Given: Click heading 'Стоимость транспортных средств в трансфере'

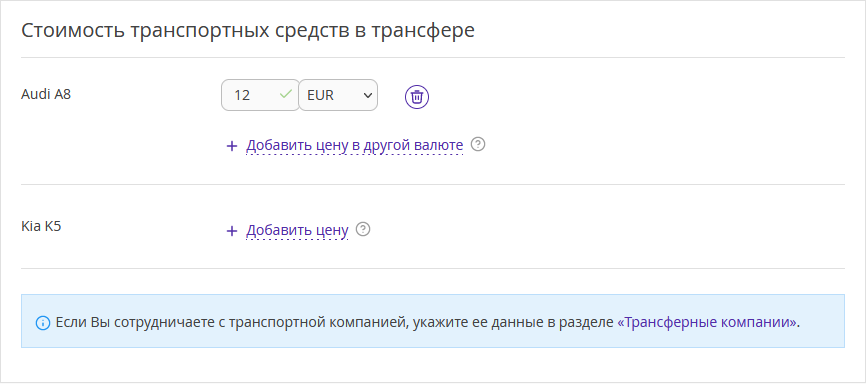Looking at the screenshot, I should pos(248,30).
